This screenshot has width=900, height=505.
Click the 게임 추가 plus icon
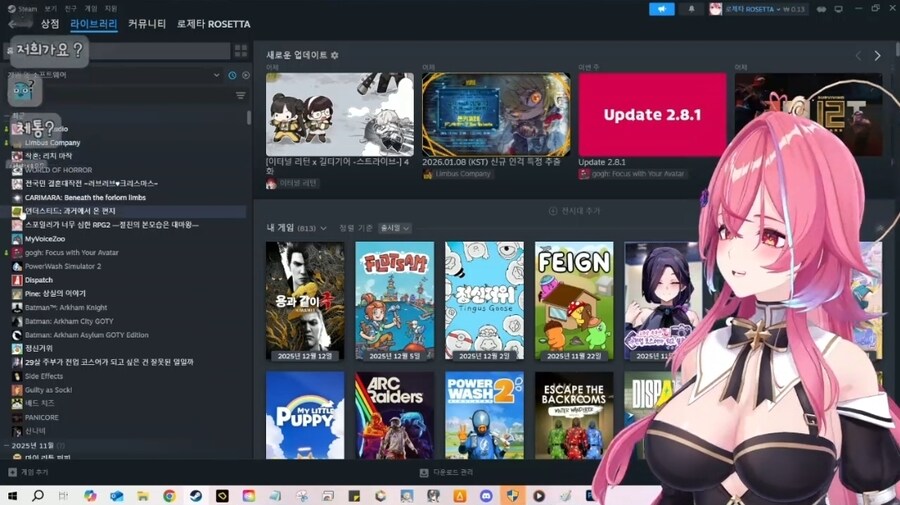coord(13,472)
